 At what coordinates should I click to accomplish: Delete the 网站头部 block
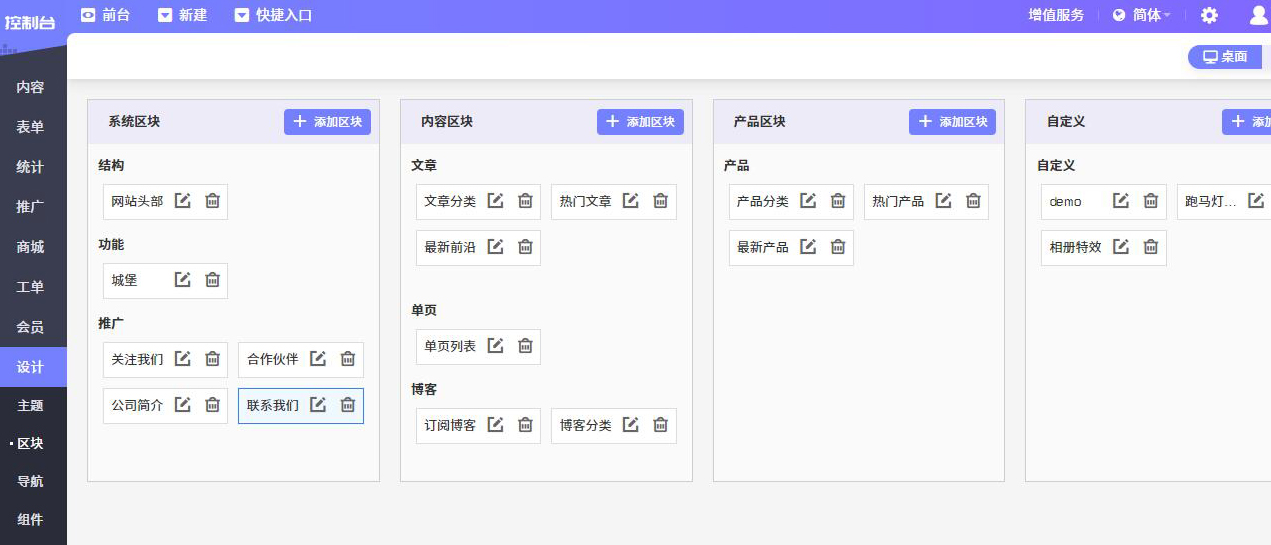click(212, 200)
